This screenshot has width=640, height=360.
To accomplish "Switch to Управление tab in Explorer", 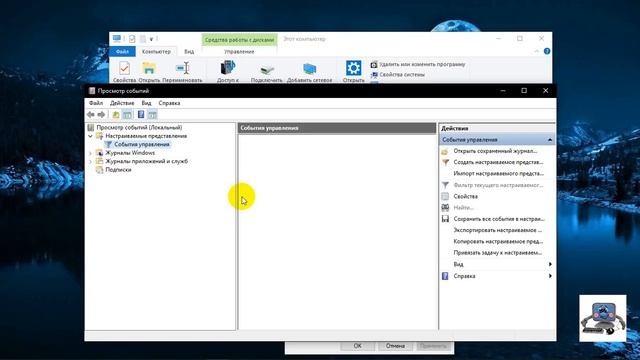I will [239, 52].
